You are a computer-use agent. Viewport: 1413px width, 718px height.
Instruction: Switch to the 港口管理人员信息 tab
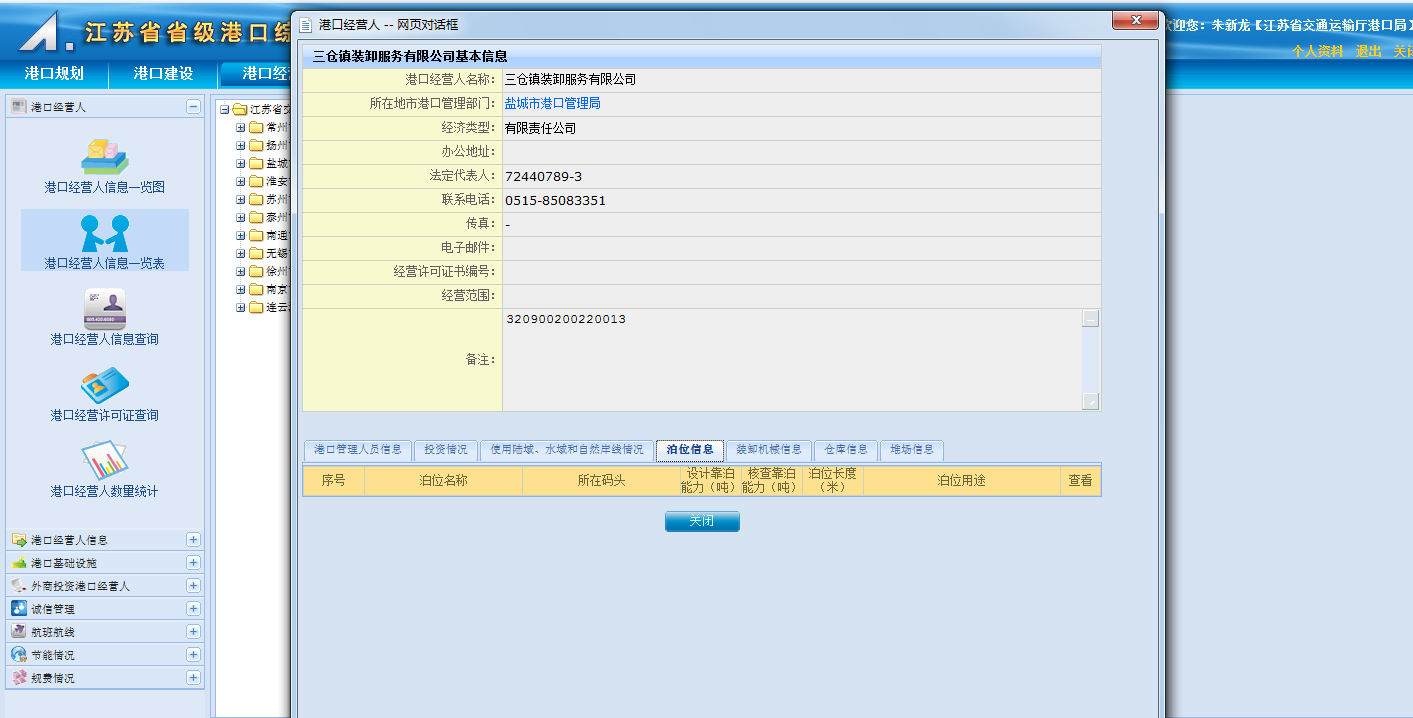click(357, 450)
